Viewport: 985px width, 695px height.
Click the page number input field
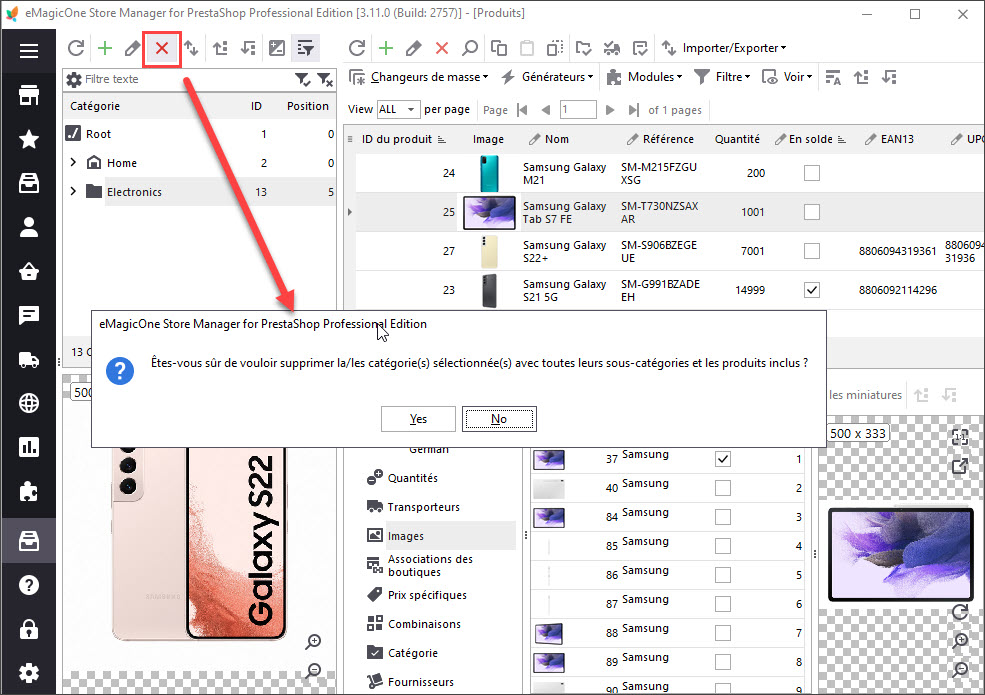[x=577, y=109]
